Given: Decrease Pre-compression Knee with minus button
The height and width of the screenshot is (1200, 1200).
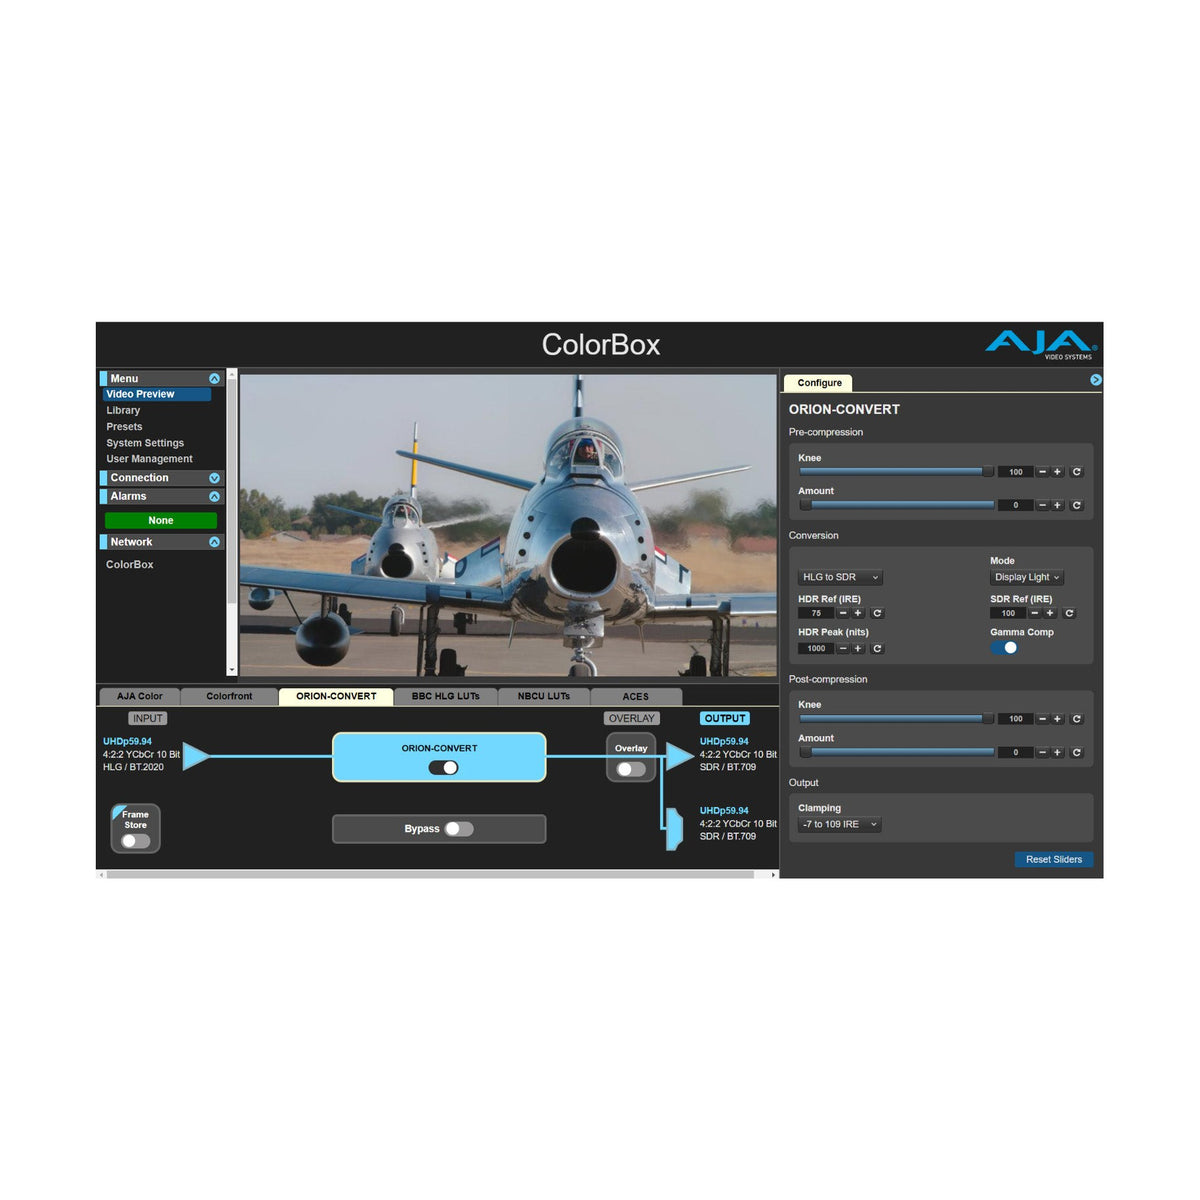Looking at the screenshot, I should (1042, 472).
